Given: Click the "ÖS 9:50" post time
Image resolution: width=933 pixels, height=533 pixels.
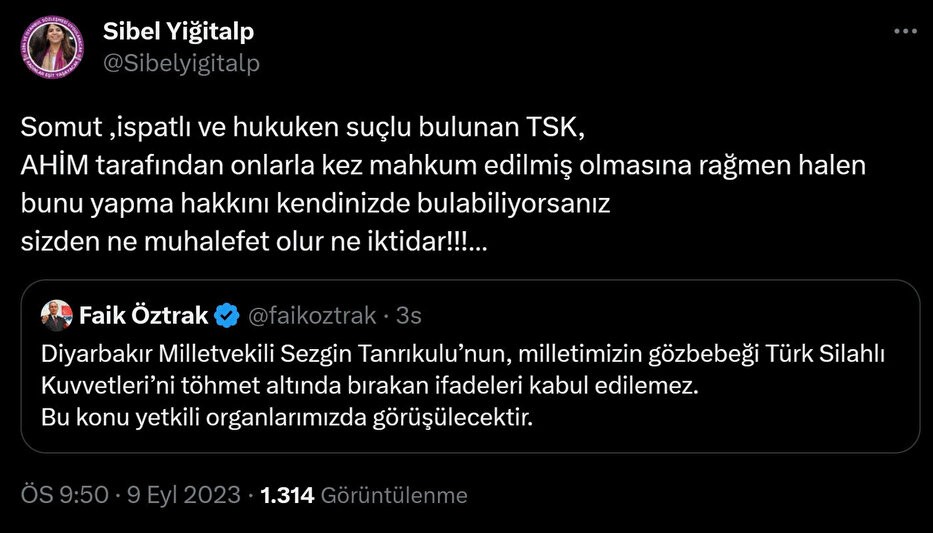Looking at the screenshot, I should [x=64, y=495].
